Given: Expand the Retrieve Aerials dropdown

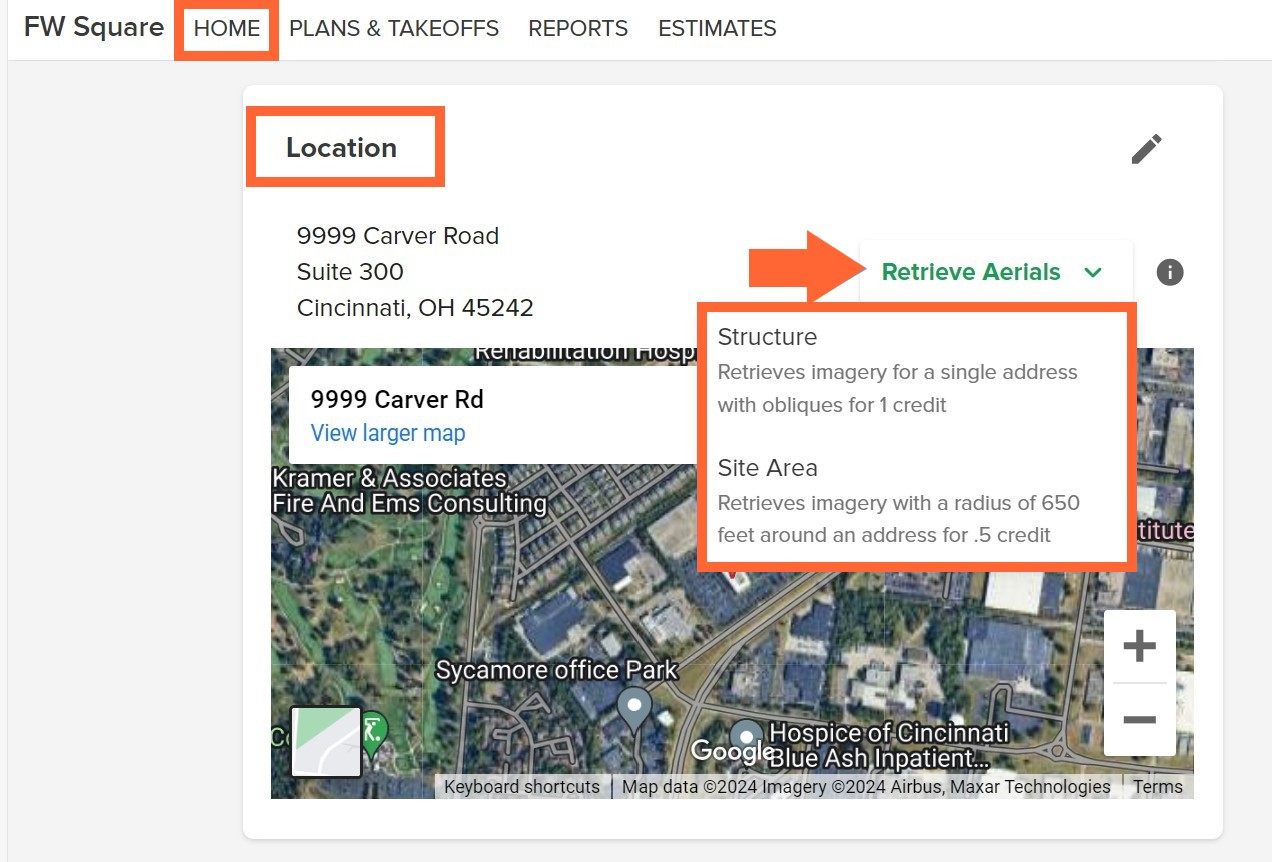Looking at the screenshot, I should click(x=996, y=272).
